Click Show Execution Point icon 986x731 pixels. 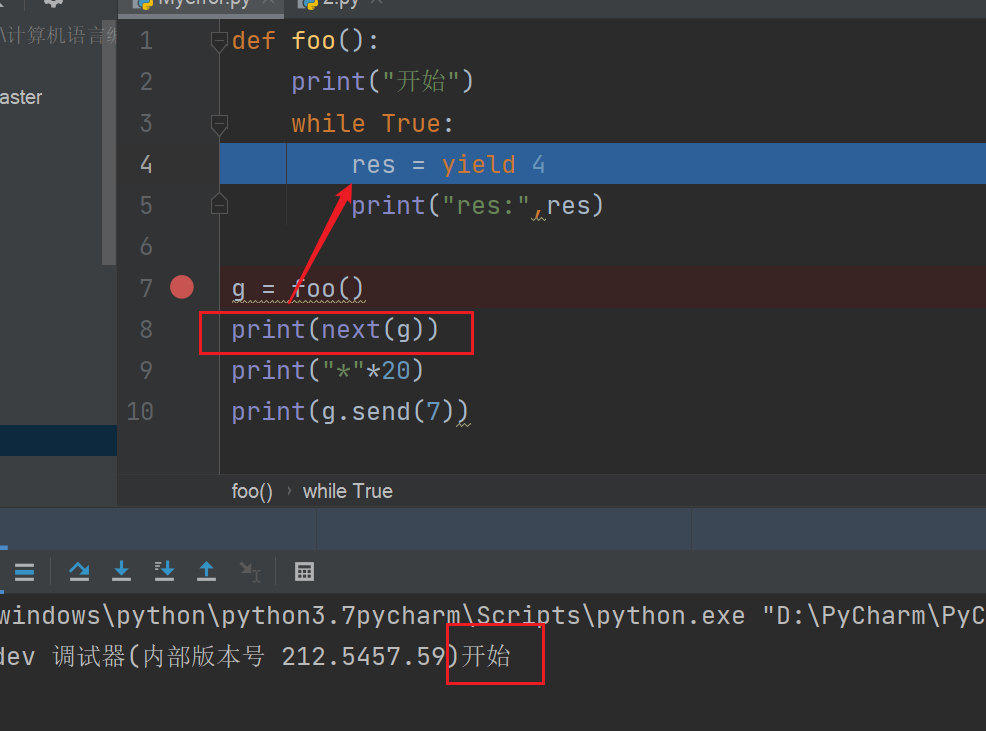pos(24,571)
